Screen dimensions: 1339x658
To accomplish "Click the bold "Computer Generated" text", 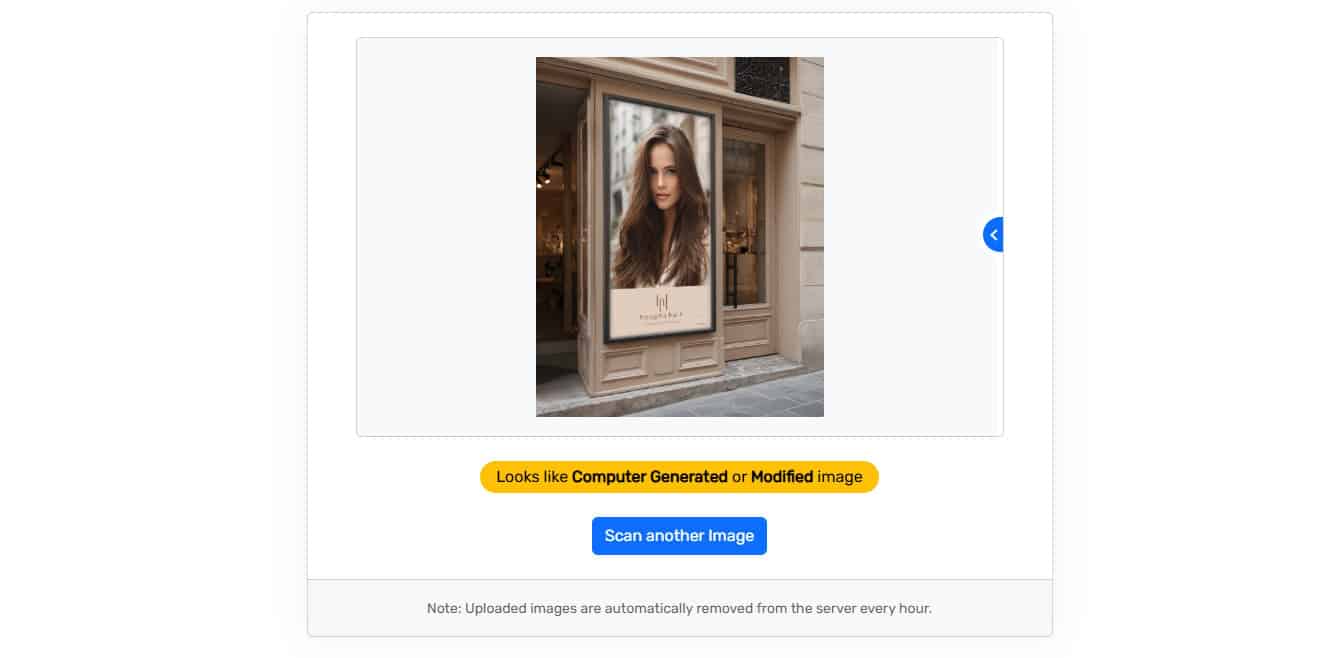I will [649, 477].
